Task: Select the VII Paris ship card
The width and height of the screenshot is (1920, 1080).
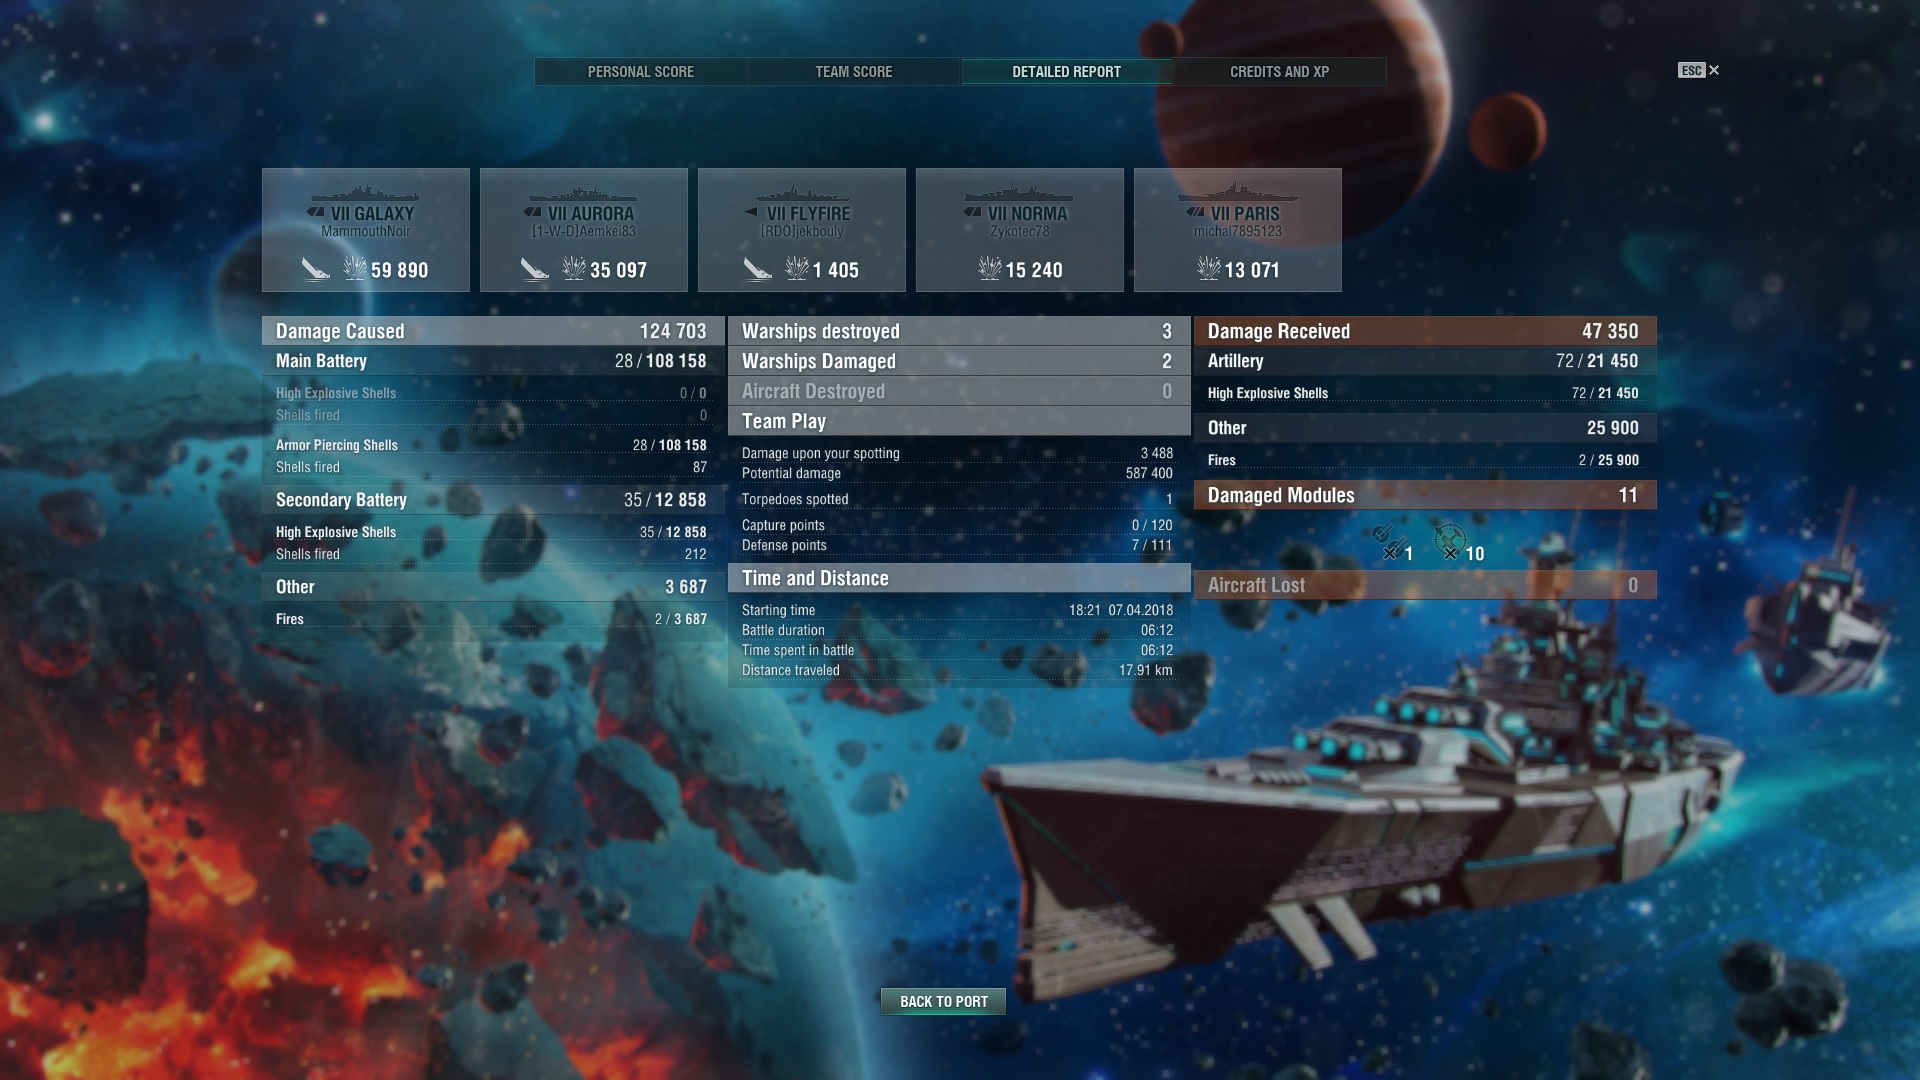Action: click(1238, 230)
